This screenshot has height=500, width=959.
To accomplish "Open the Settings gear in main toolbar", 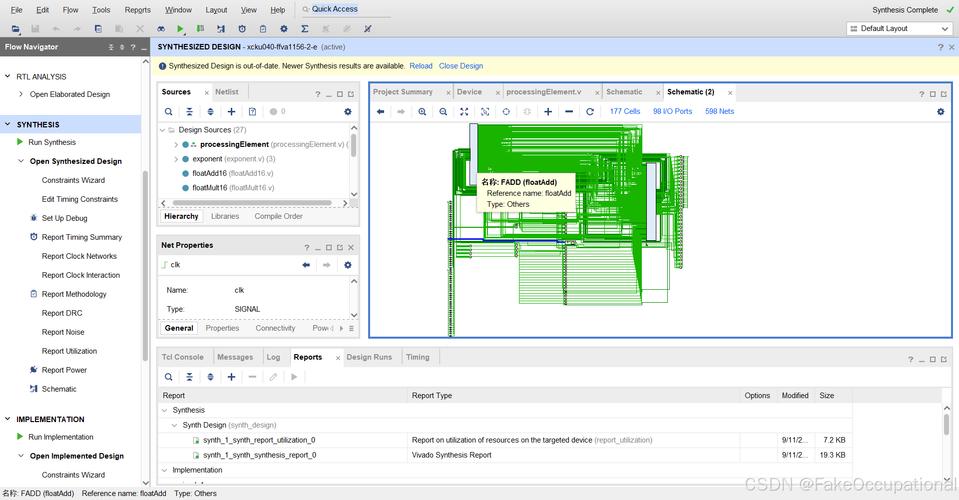I will [x=284, y=29].
